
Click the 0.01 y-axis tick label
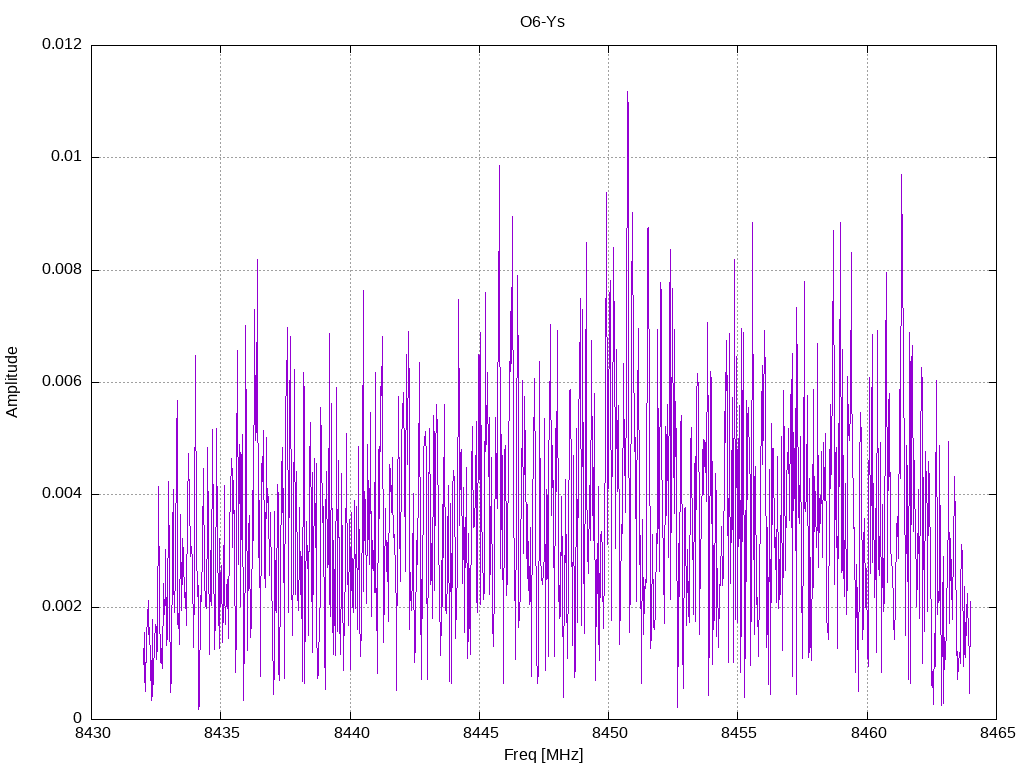pos(67,156)
